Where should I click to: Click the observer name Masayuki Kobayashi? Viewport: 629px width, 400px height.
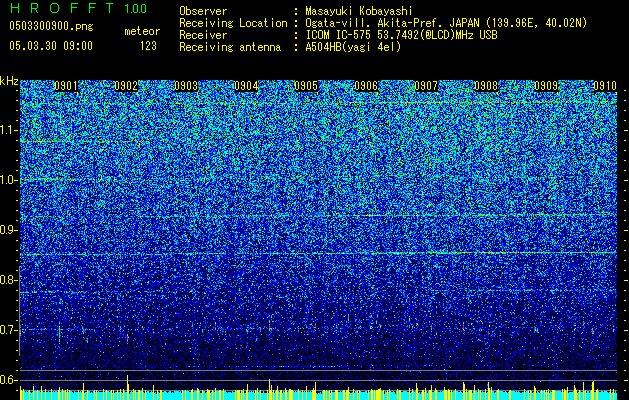359,11
